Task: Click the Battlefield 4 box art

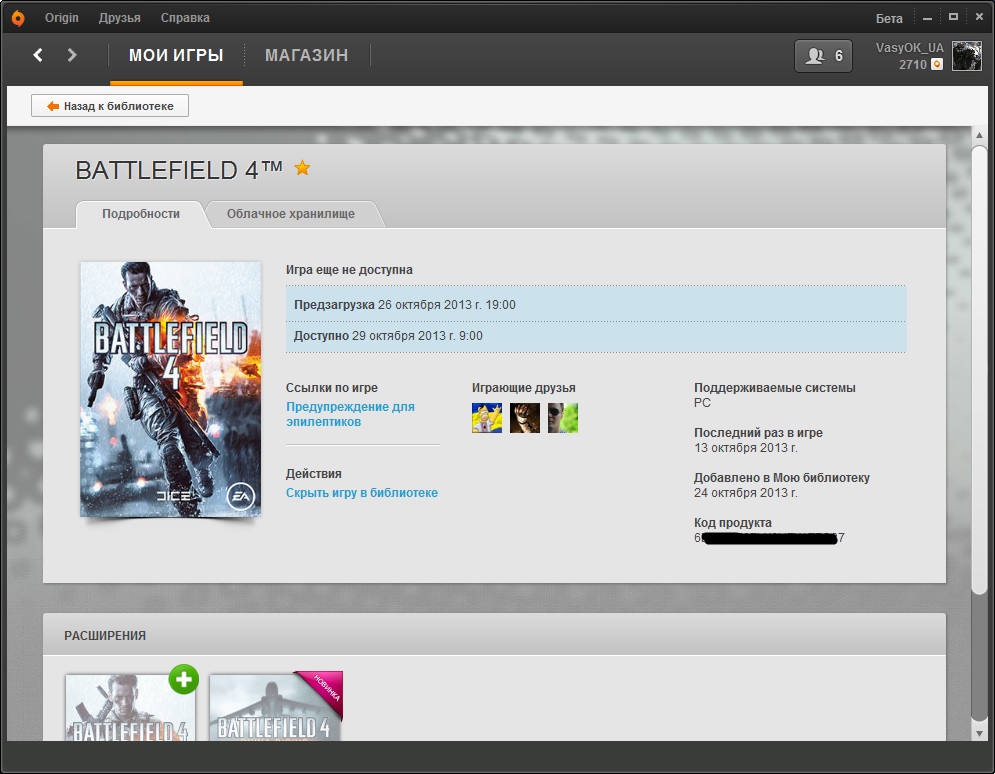Action: pyautogui.click(x=170, y=389)
